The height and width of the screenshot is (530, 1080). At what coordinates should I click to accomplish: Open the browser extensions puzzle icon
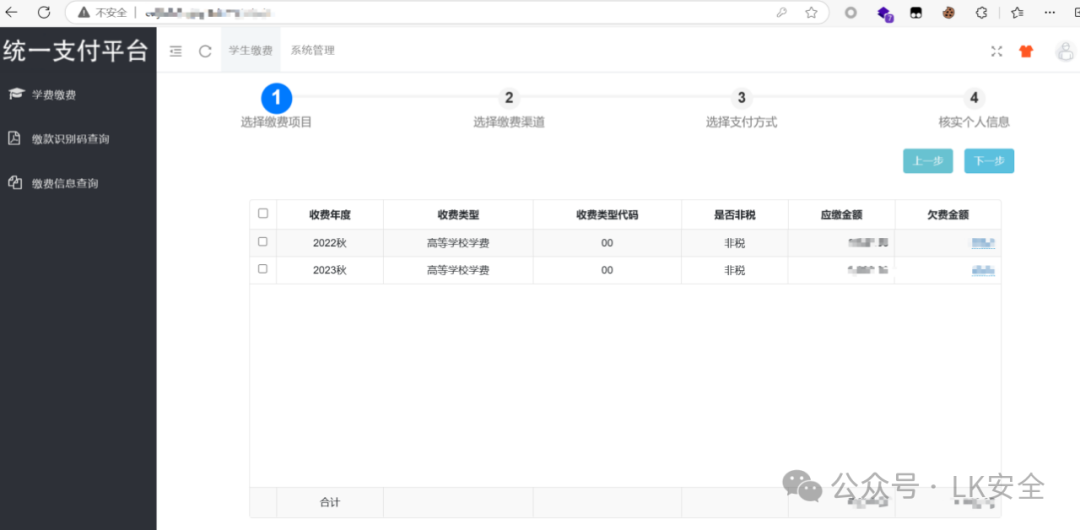pos(982,12)
